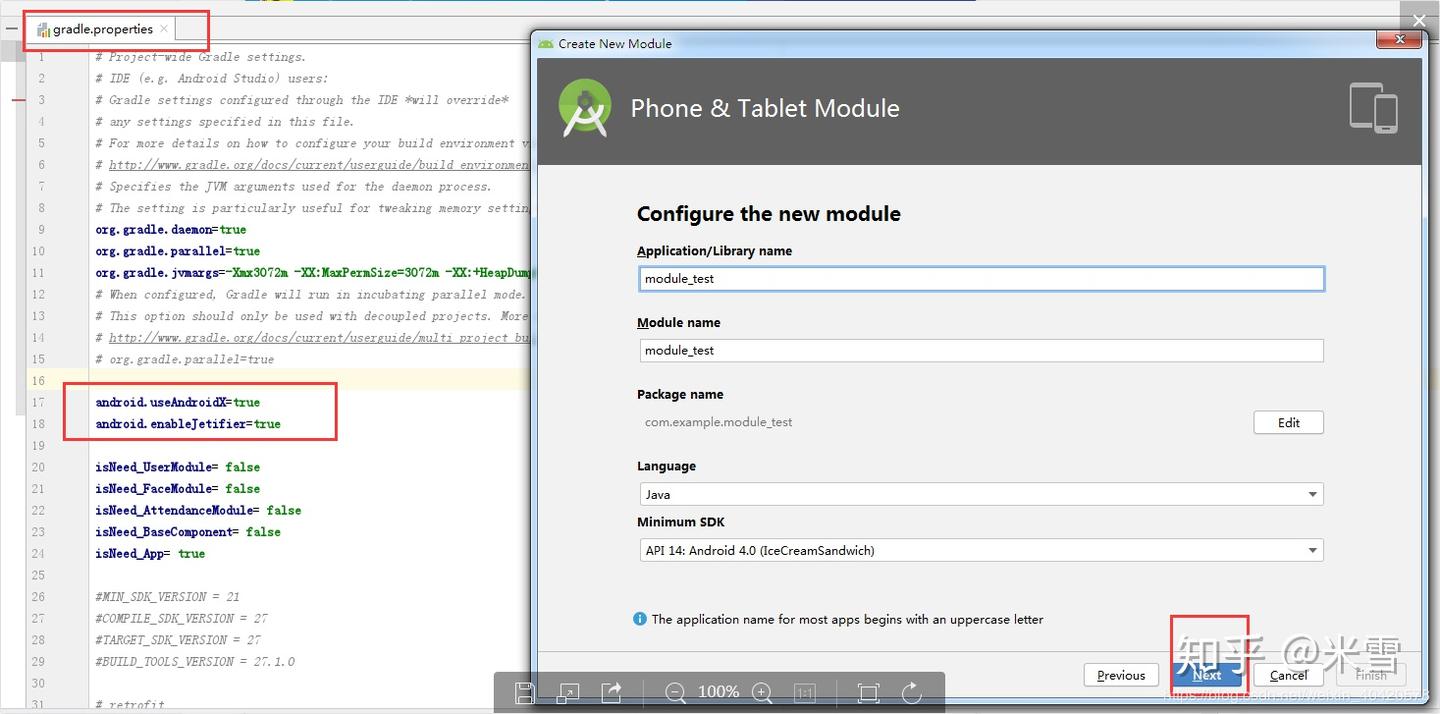Click the pop-out window icon in viewer toolbar
The height and width of the screenshot is (714, 1440).
pos(568,692)
